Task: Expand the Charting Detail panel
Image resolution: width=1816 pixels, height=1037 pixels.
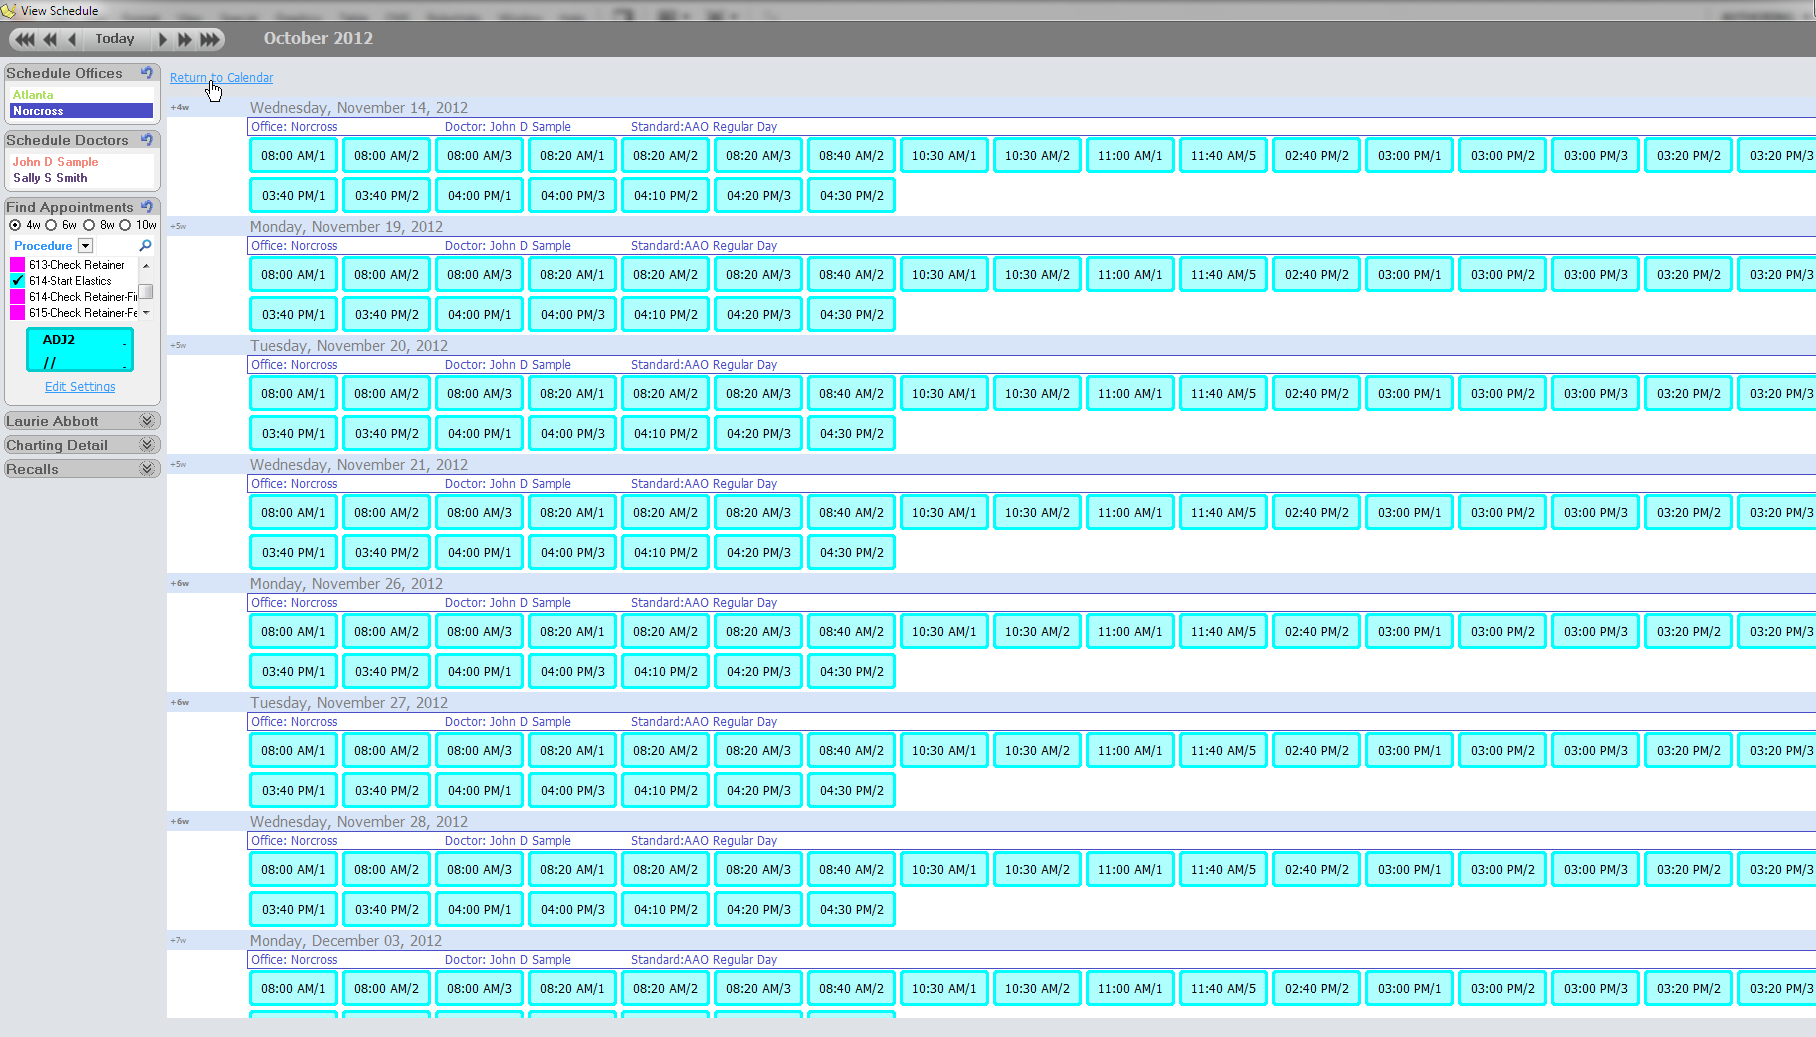Action: [x=147, y=445]
